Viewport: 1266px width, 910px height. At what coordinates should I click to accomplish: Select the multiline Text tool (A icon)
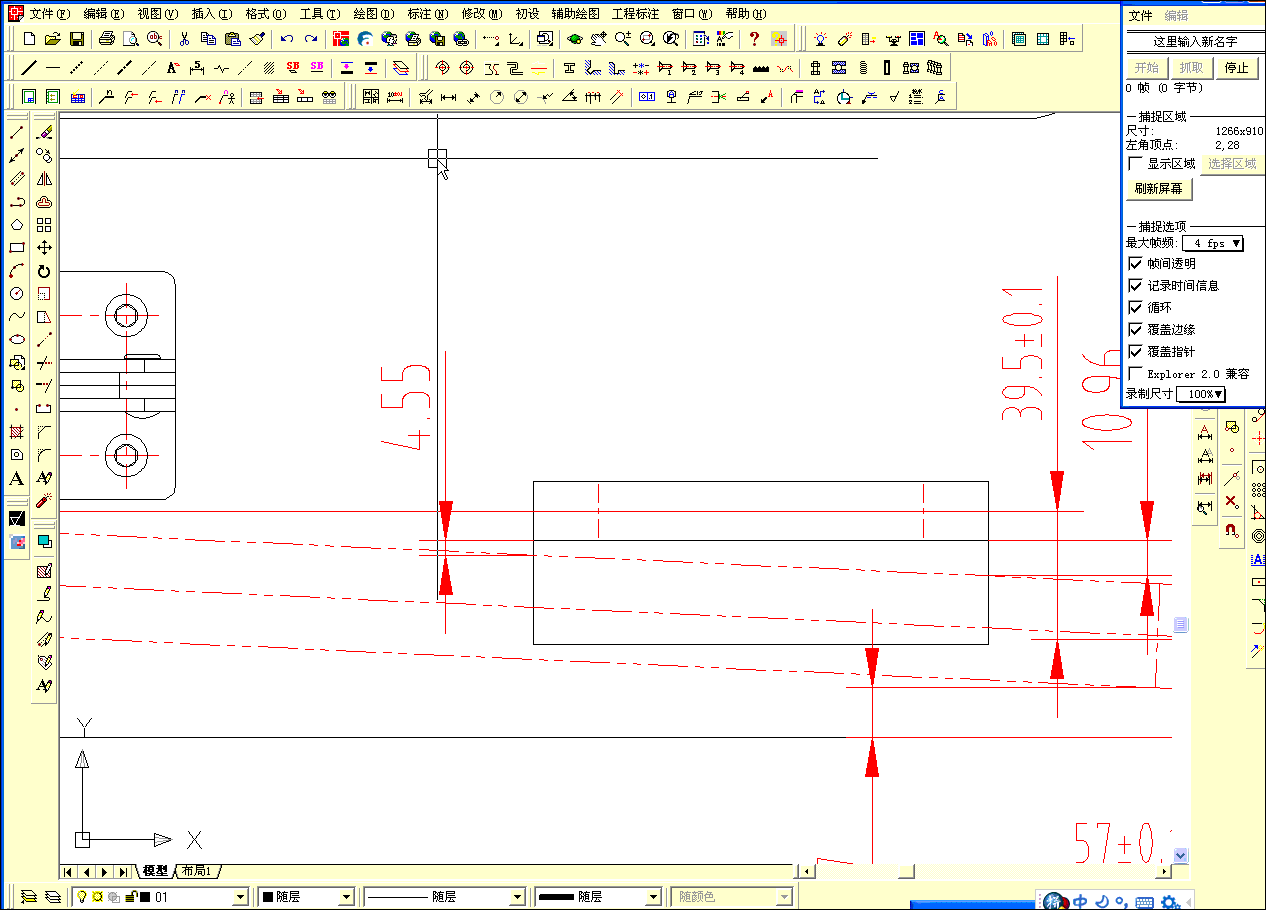pyautogui.click(x=17, y=478)
